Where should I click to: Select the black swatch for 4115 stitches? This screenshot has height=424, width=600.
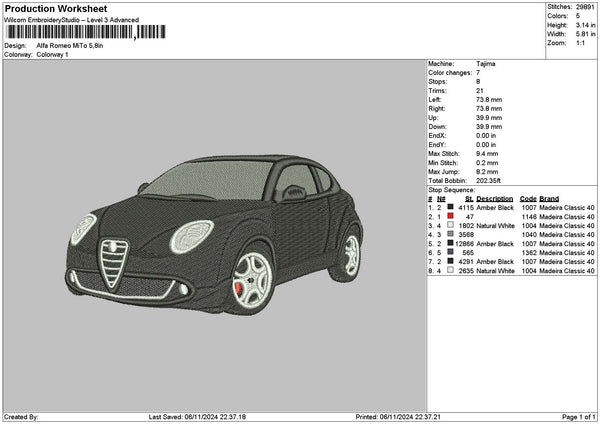tap(451, 207)
